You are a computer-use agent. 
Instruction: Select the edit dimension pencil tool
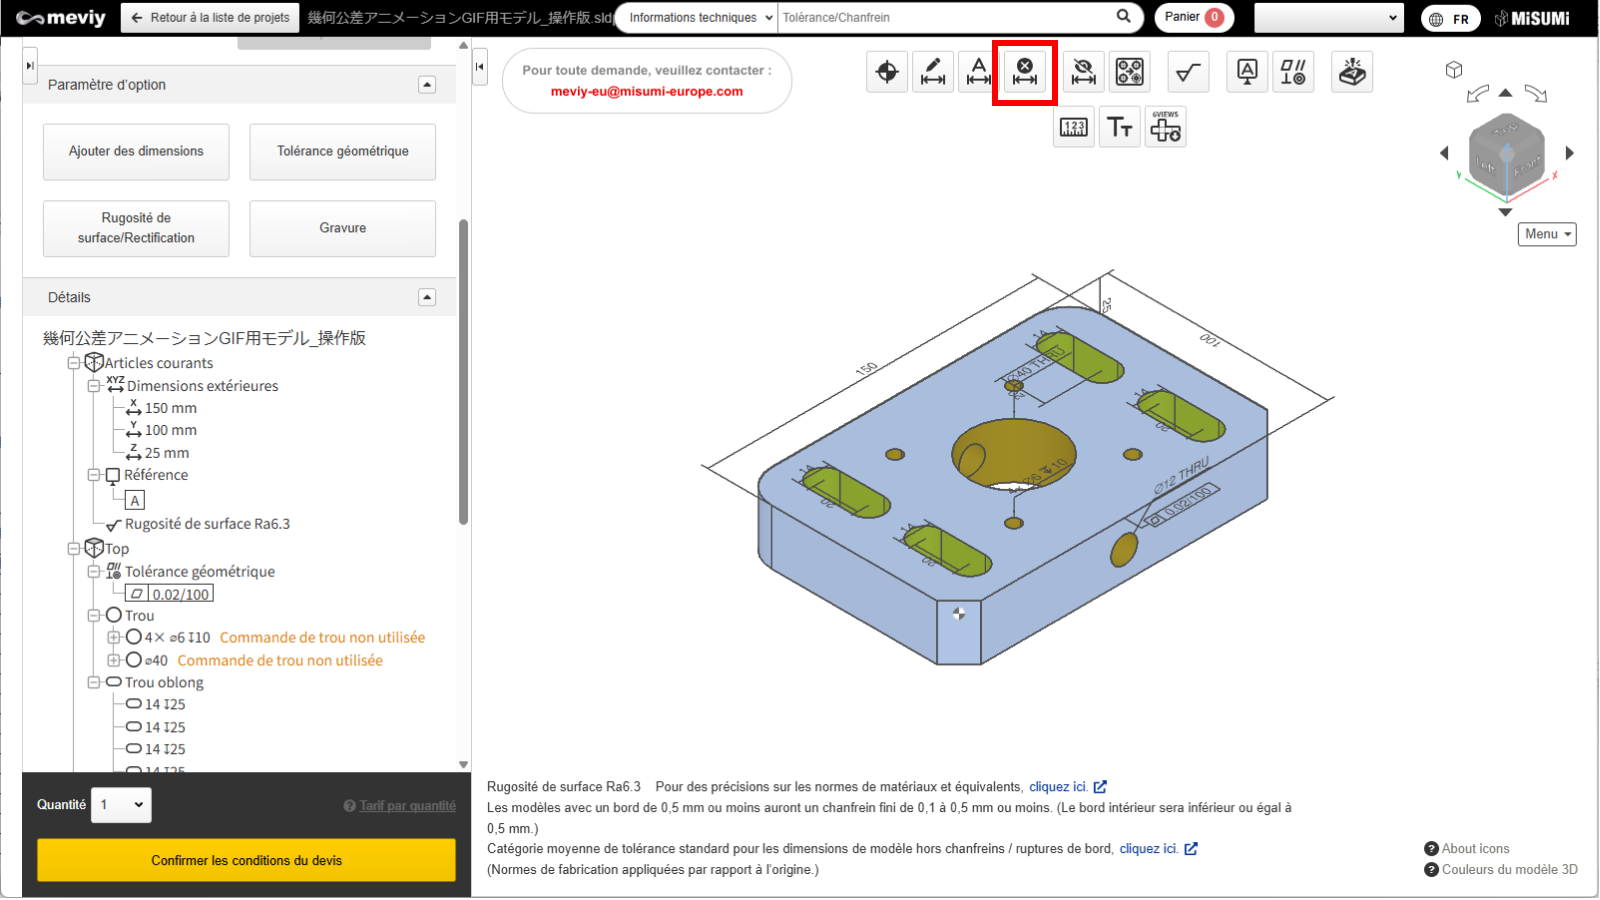click(x=933, y=72)
